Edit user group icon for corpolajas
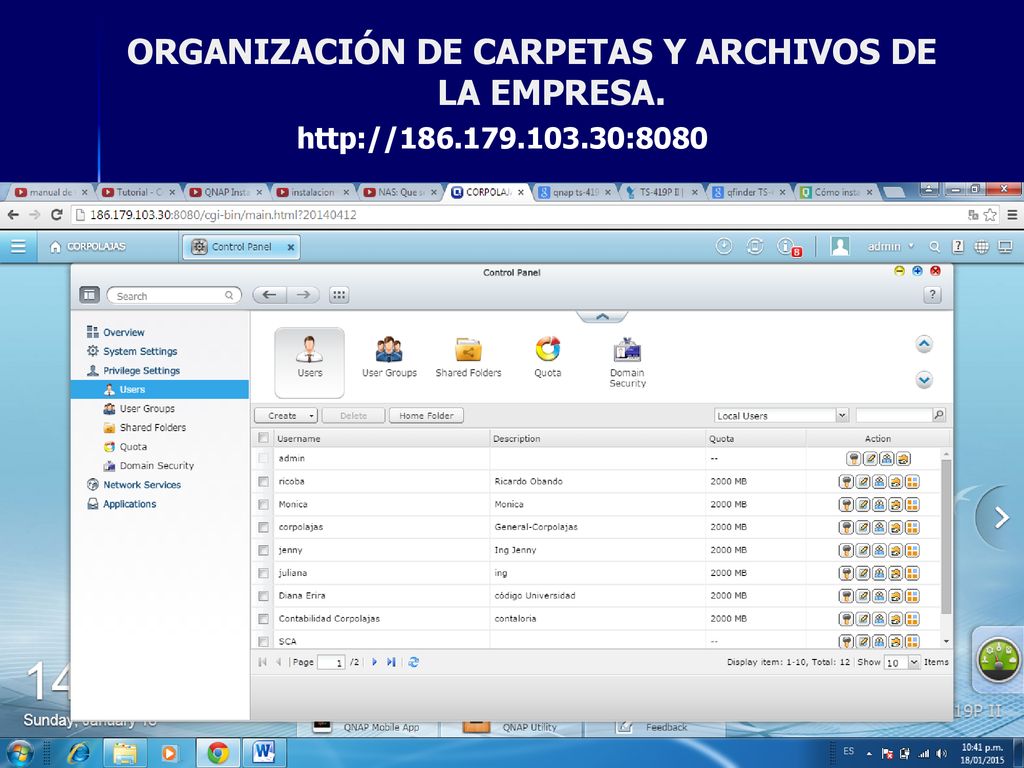This screenshot has width=1024, height=768. (x=879, y=528)
